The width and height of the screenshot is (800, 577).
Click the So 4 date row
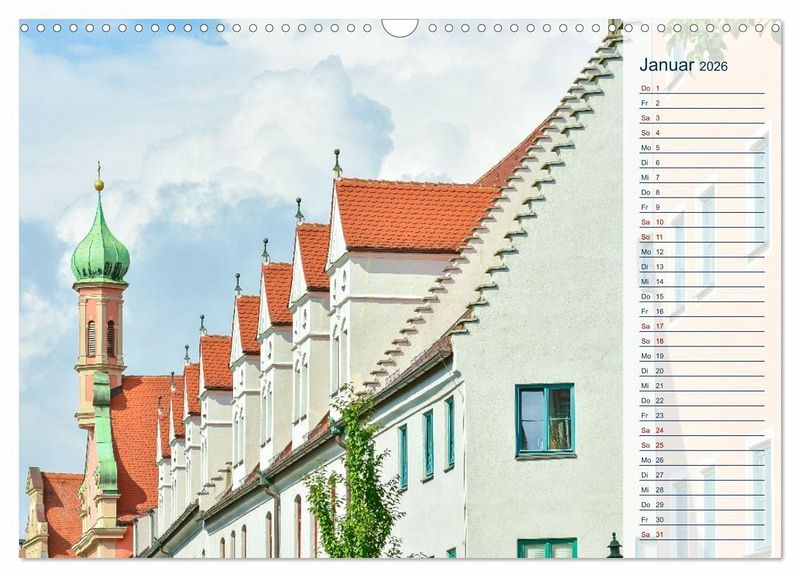click(x=701, y=133)
